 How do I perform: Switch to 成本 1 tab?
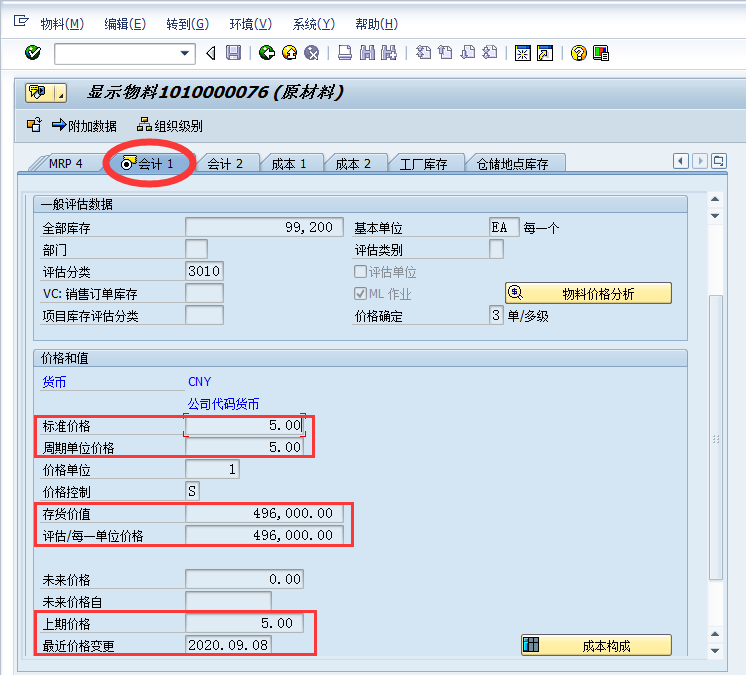tap(289, 164)
